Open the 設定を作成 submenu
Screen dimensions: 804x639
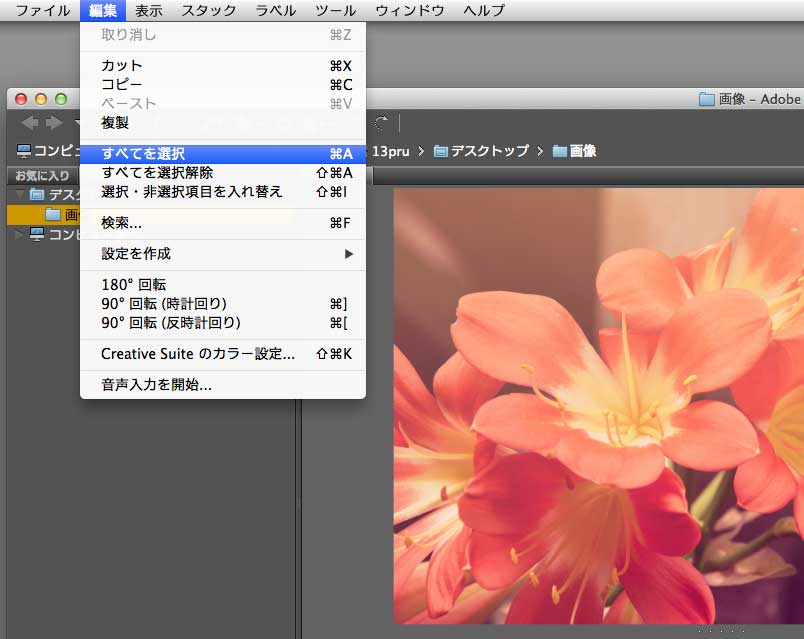(x=222, y=254)
